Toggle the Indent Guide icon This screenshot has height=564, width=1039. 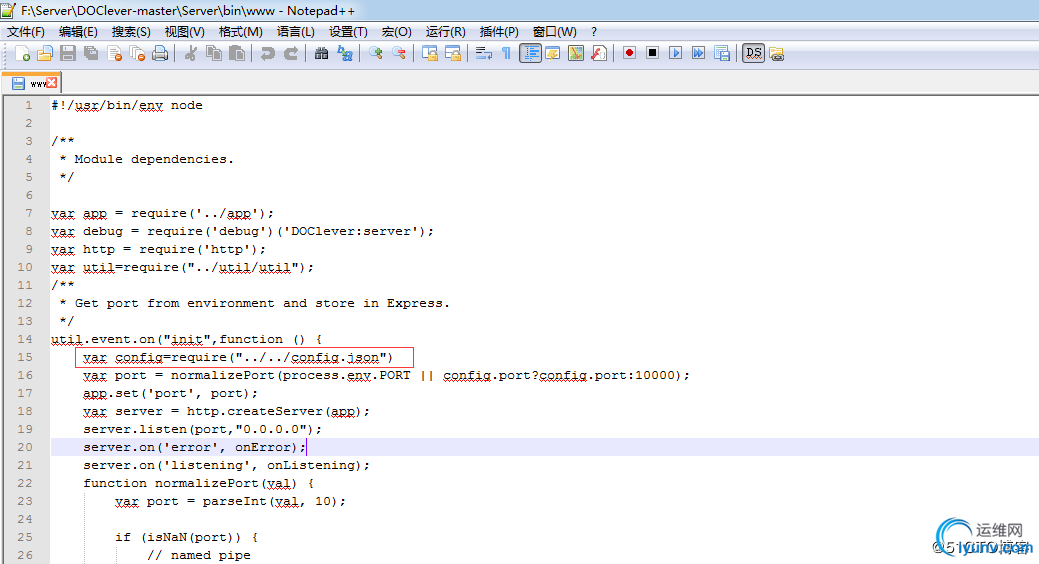530,54
